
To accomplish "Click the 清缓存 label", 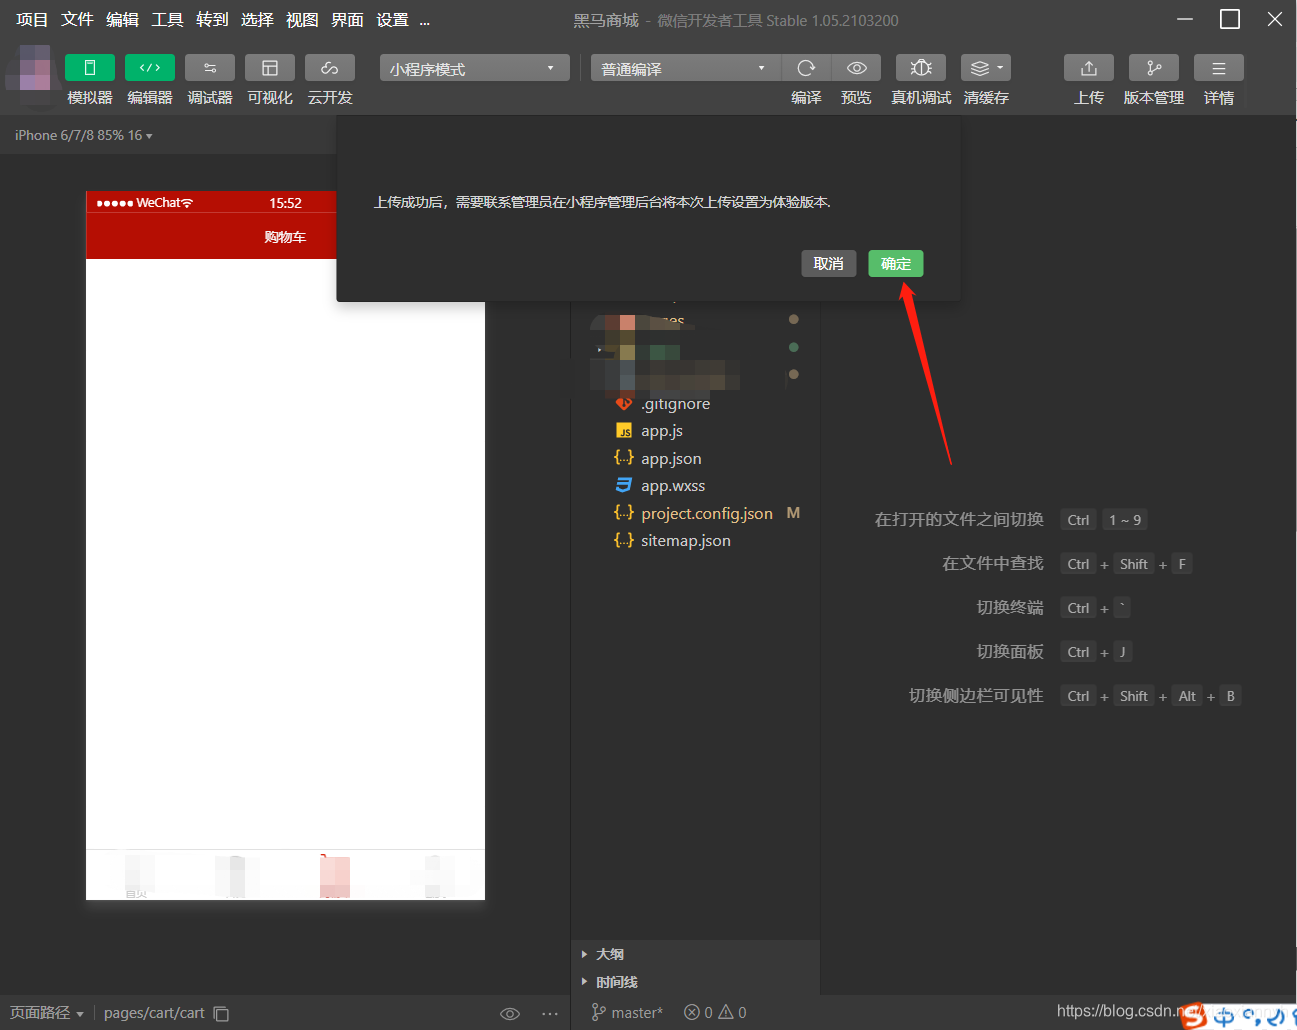I will point(986,97).
